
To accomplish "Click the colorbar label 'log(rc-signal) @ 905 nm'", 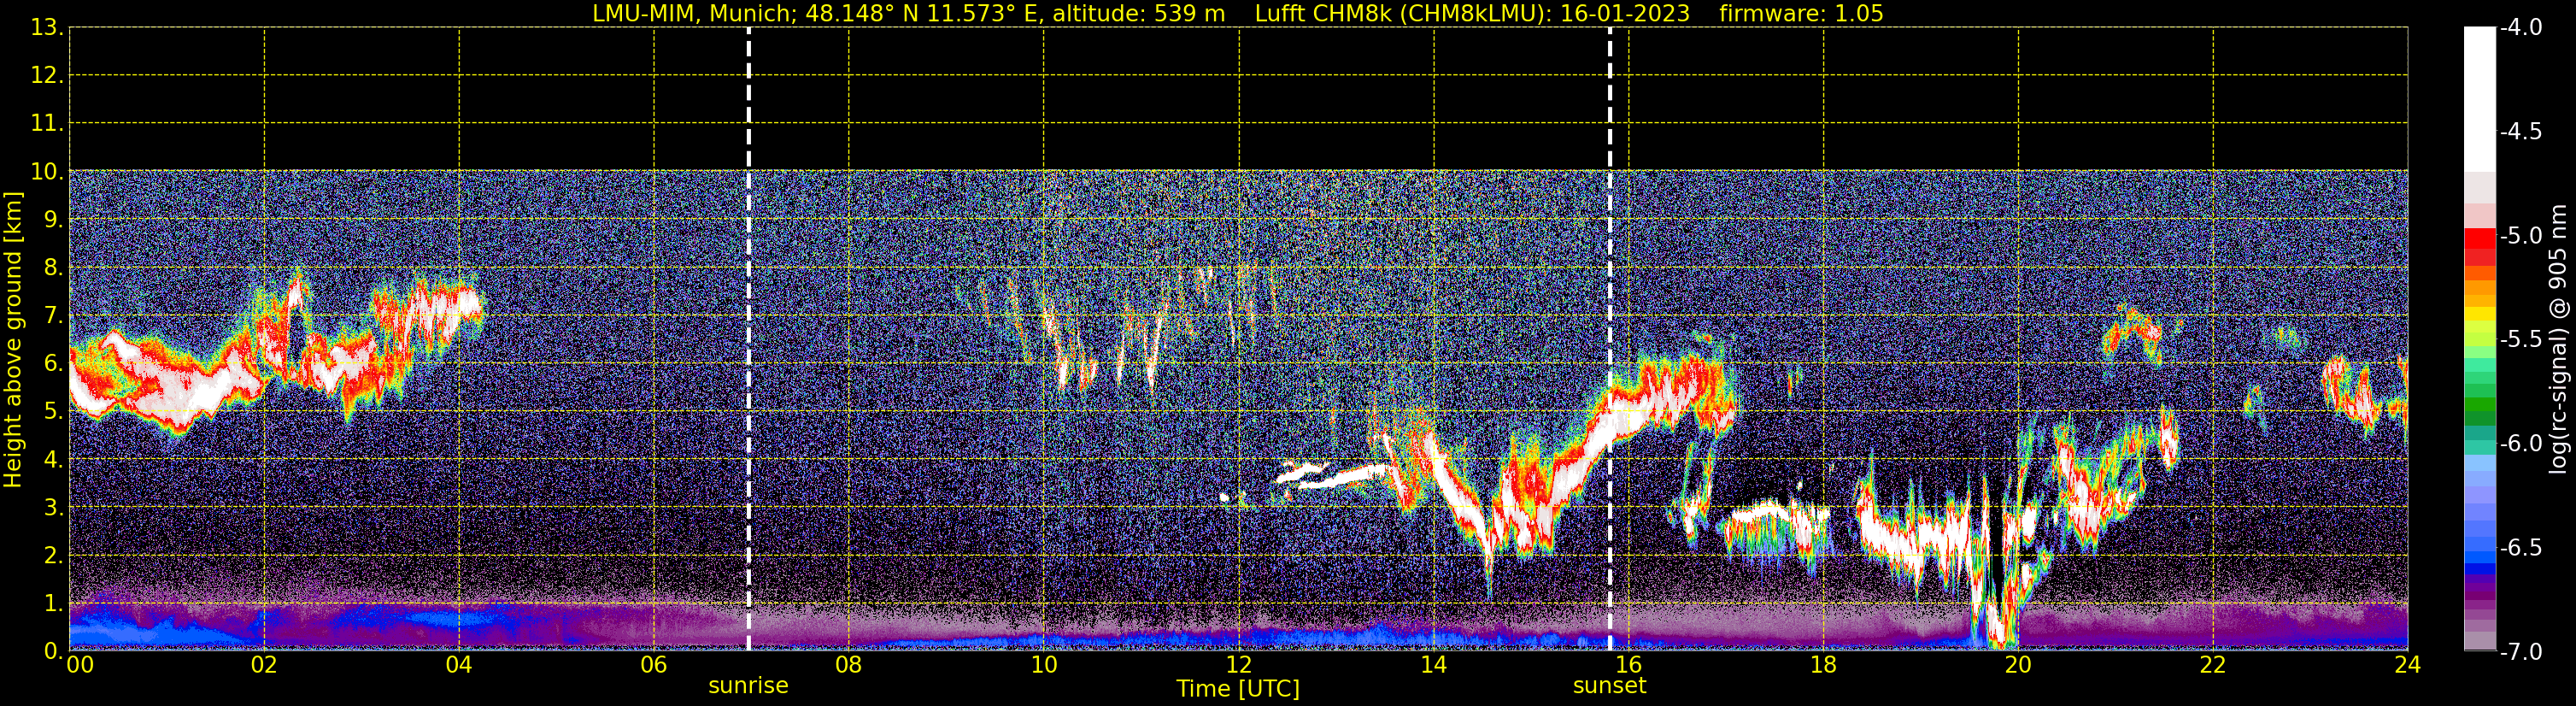I will [x=2558, y=339].
